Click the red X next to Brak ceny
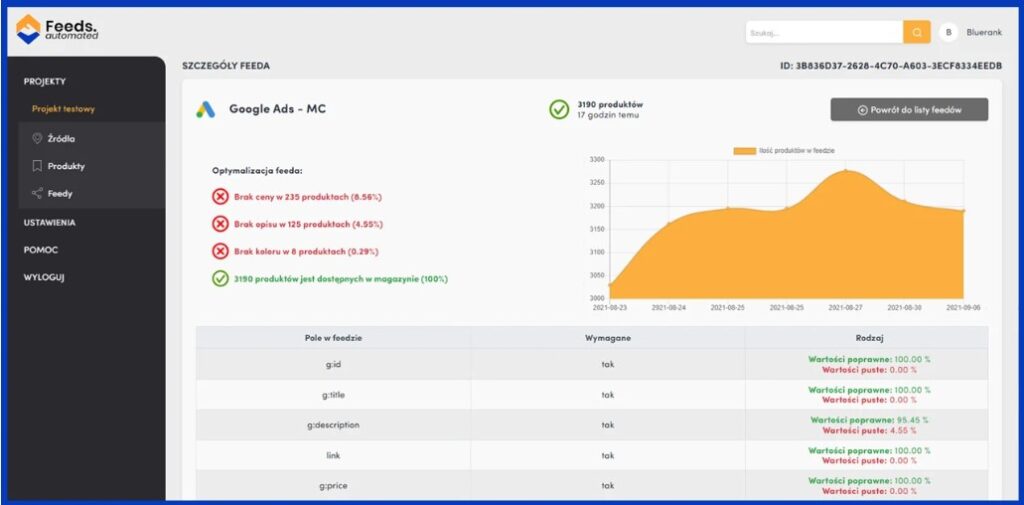 click(x=220, y=196)
